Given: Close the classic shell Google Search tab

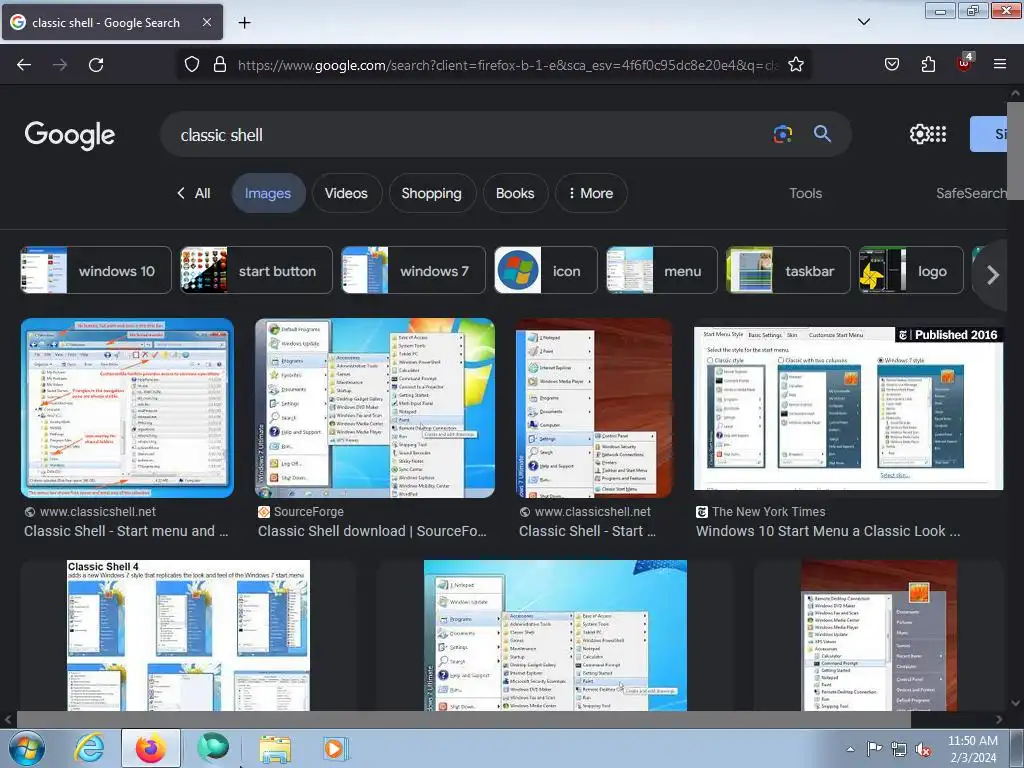Looking at the screenshot, I should point(206,22).
